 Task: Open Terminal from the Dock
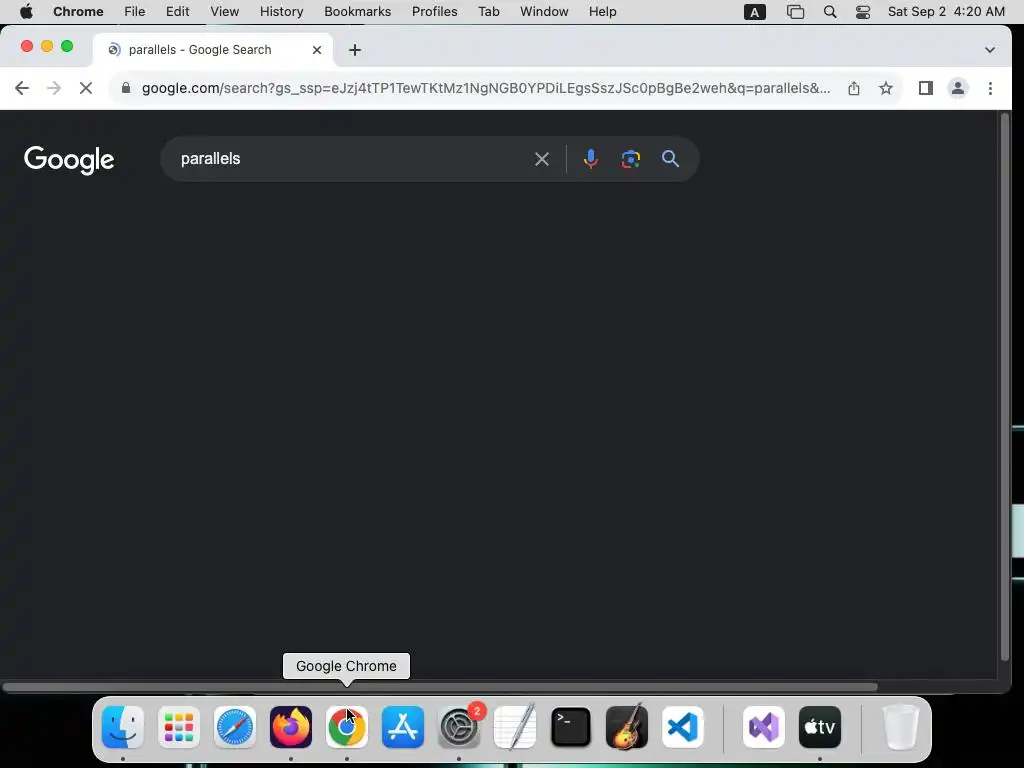[x=571, y=726]
